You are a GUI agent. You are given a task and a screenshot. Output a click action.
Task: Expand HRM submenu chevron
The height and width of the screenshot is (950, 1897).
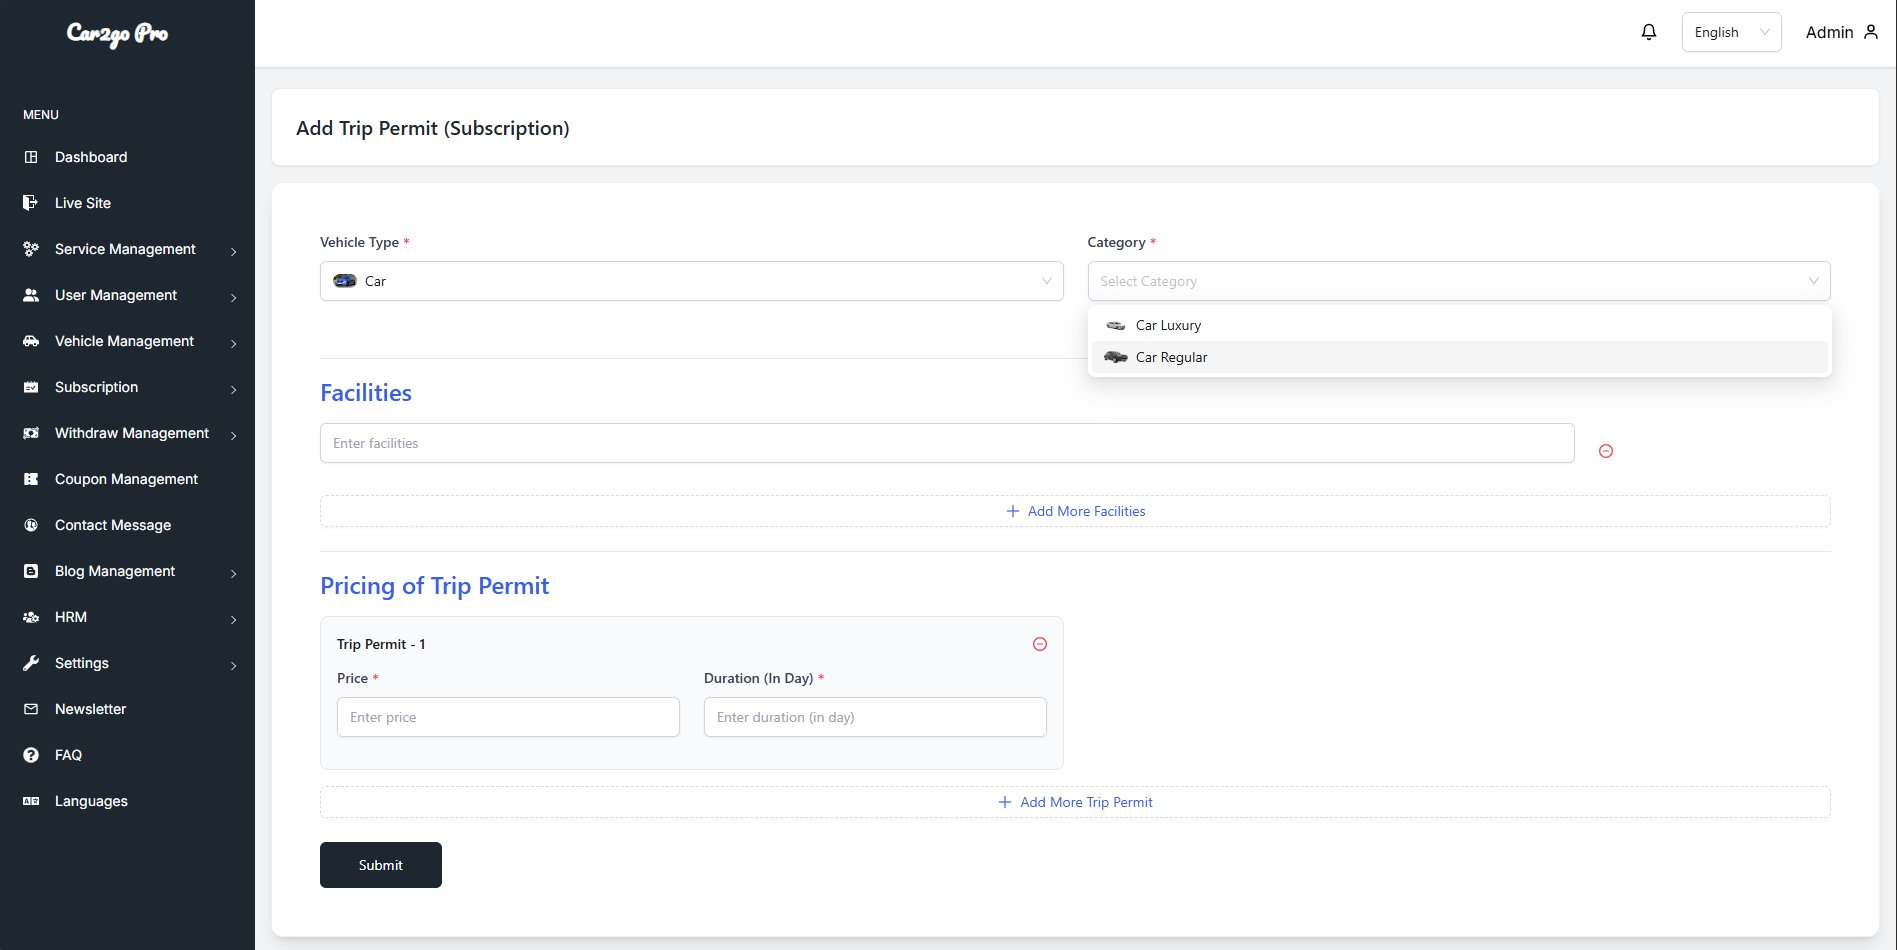234,619
